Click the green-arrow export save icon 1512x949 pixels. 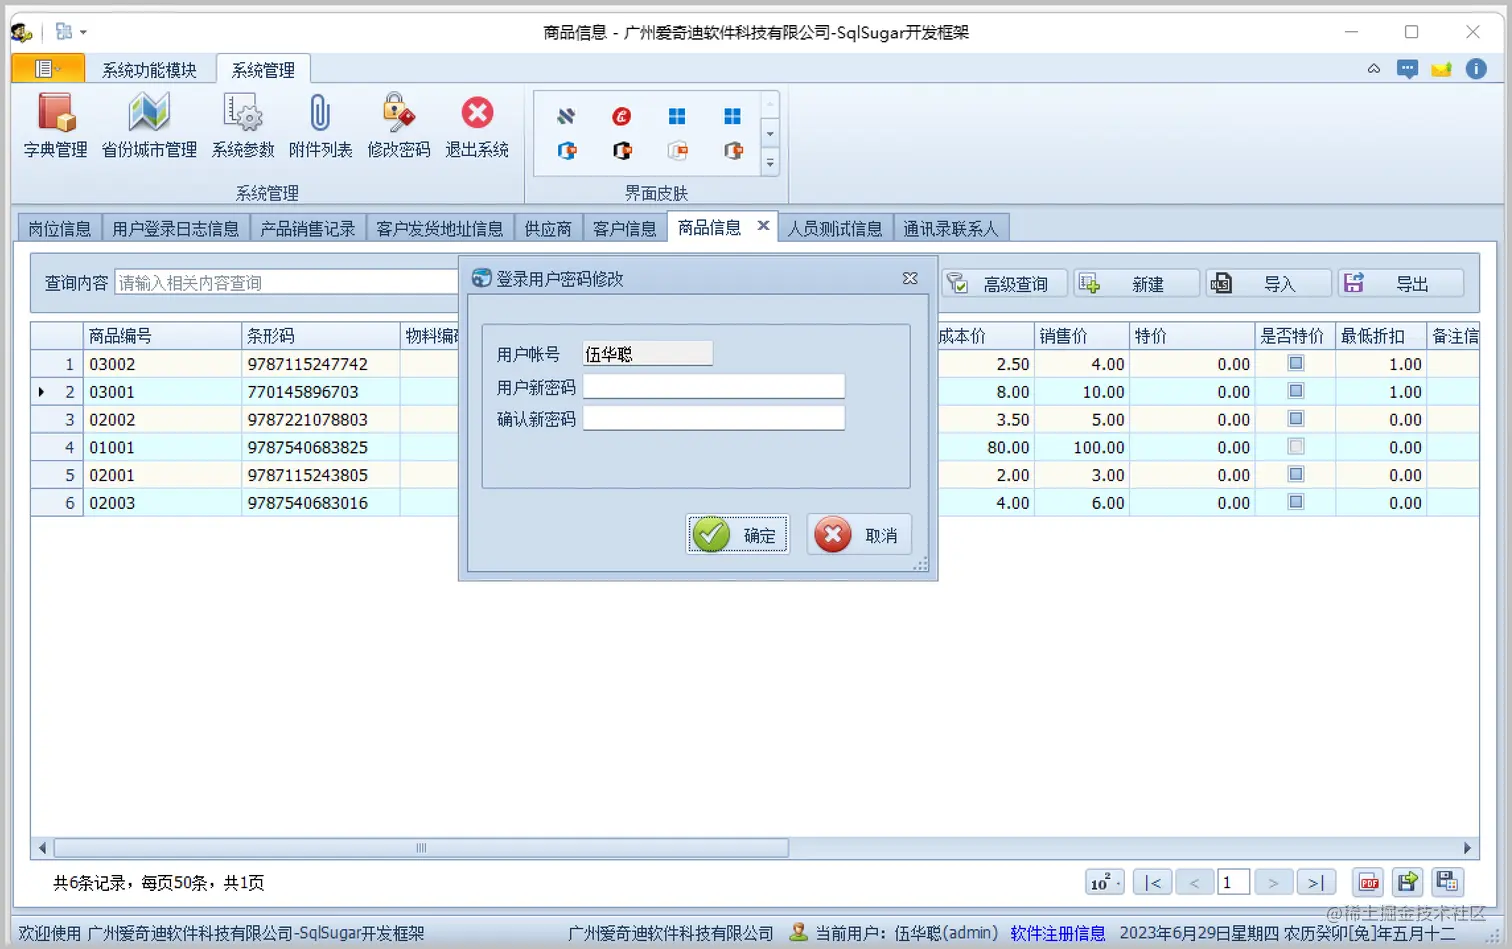click(x=1407, y=882)
